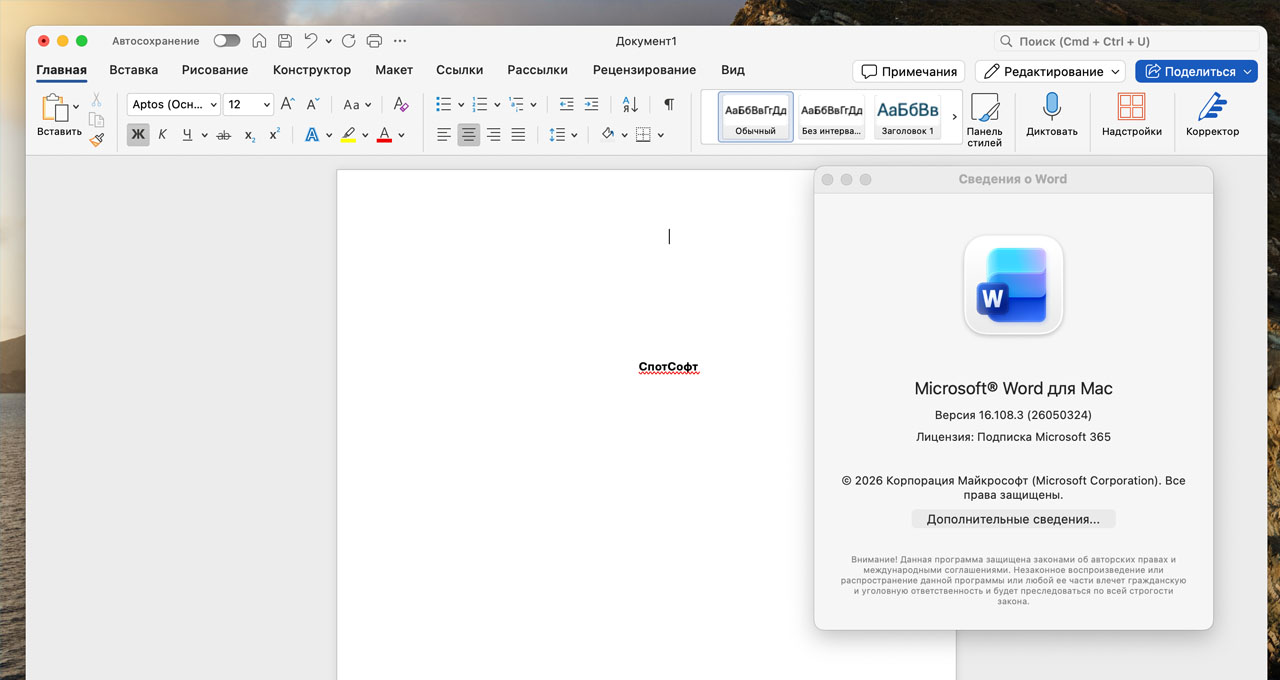1280x680 pixels.
Task: Click the Примечания button
Action: tap(909, 72)
